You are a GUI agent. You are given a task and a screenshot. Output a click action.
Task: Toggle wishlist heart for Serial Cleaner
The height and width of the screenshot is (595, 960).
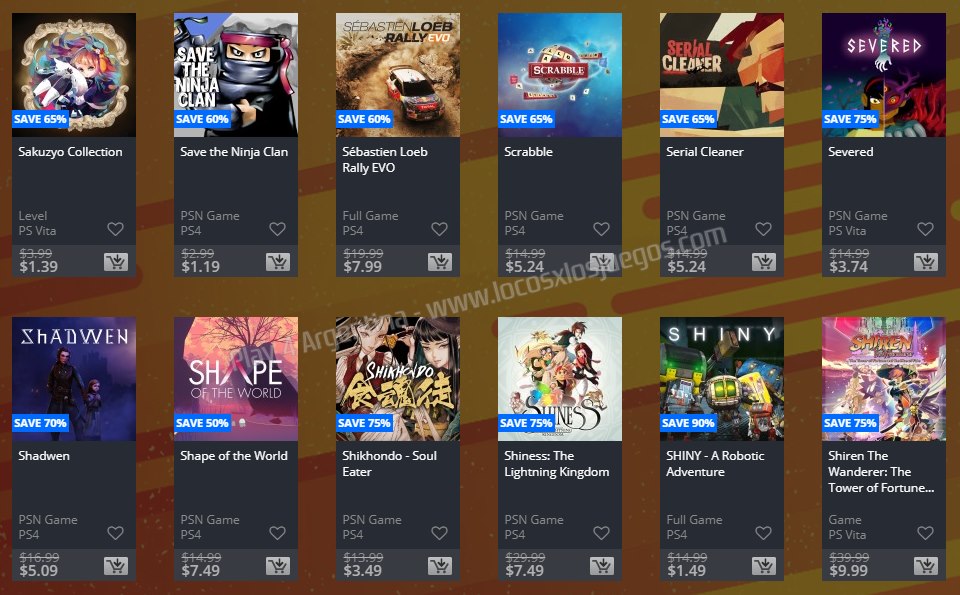click(x=763, y=229)
